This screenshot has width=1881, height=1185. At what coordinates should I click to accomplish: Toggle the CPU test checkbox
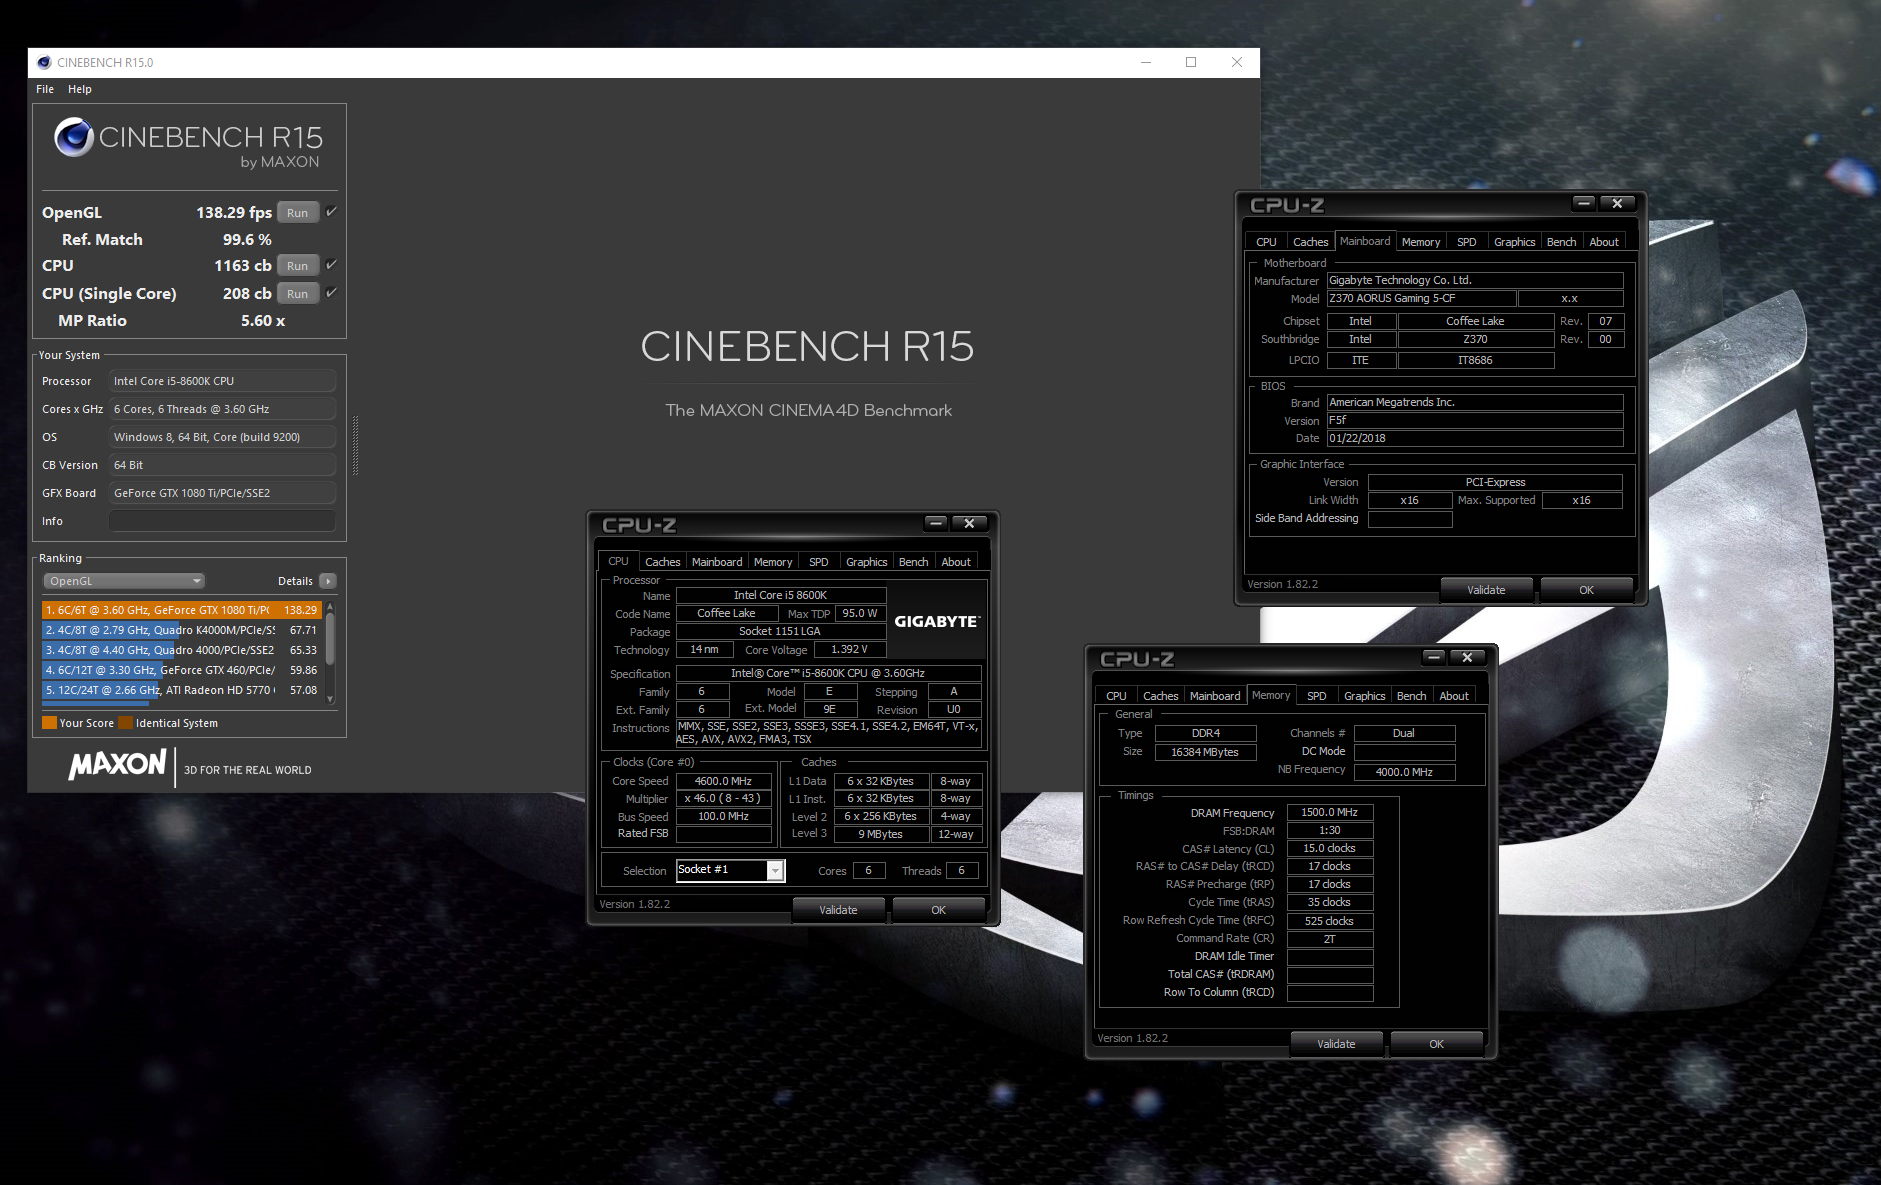[x=331, y=265]
